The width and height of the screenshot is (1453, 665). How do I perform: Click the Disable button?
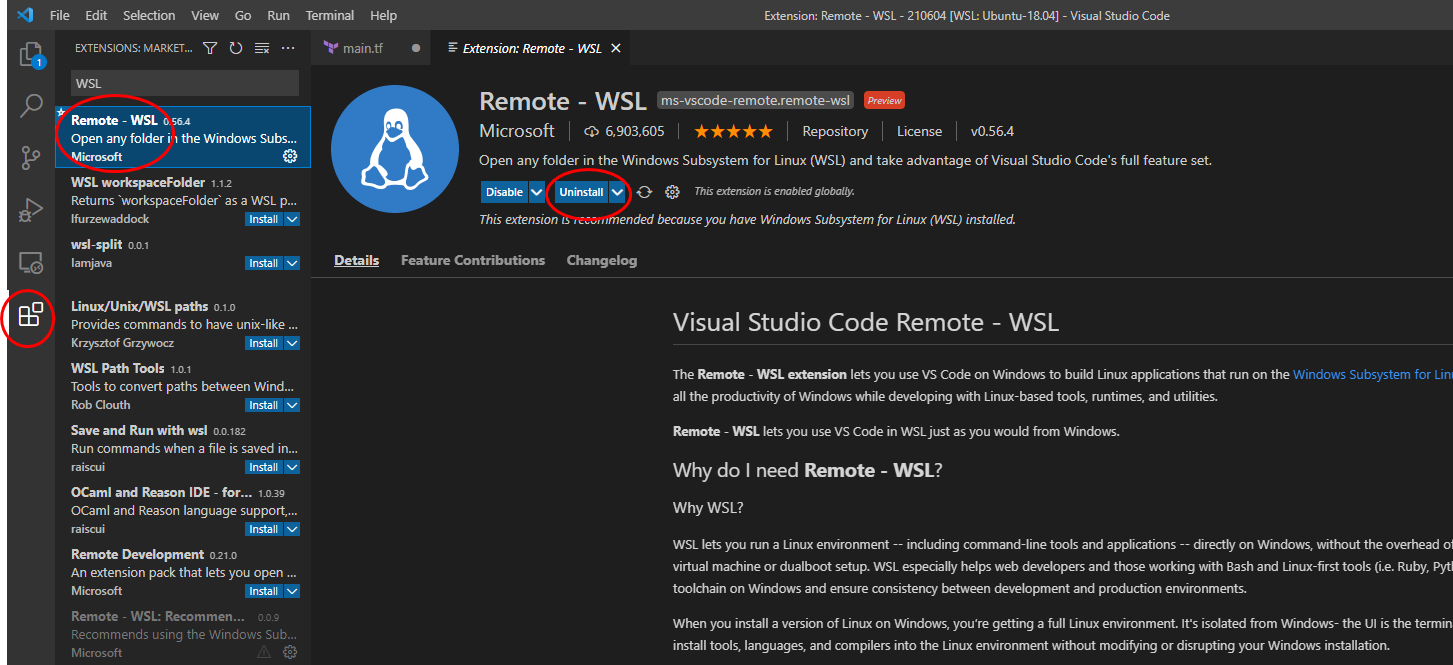tap(504, 192)
